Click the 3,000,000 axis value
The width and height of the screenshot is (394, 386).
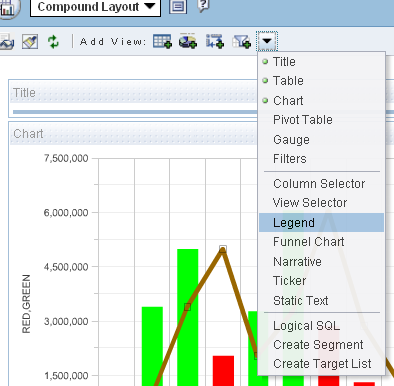point(66,321)
